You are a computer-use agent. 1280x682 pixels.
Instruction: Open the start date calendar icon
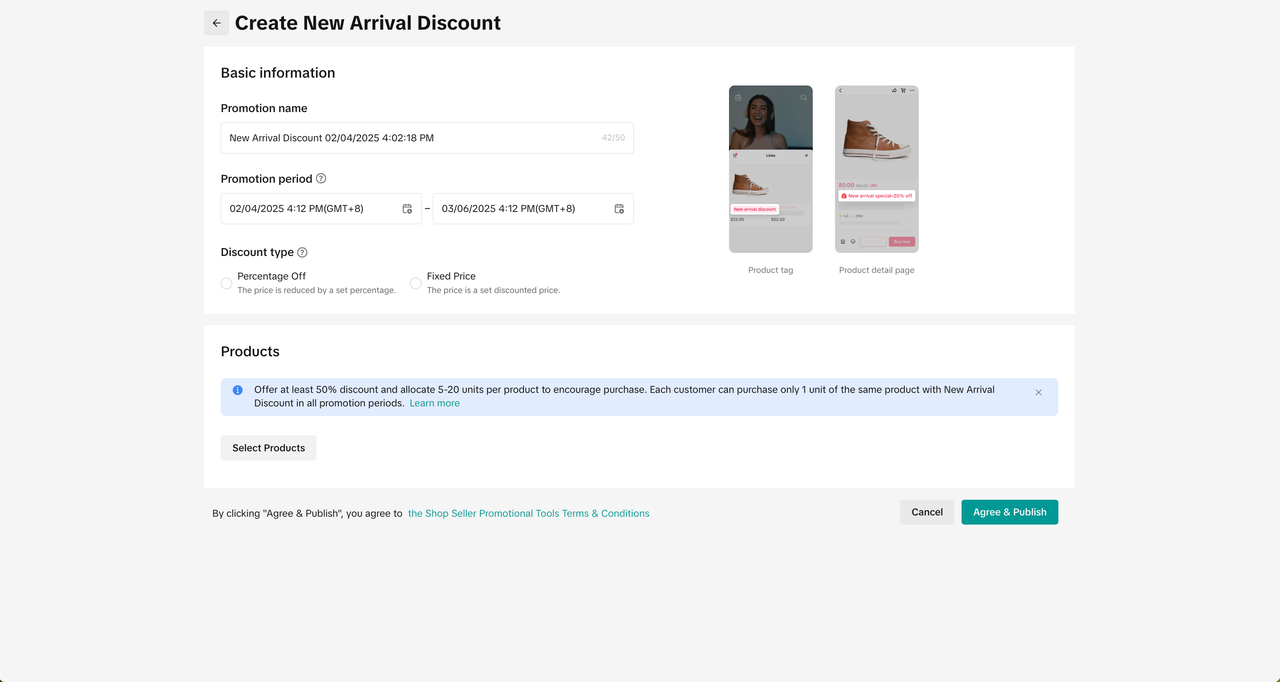point(407,208)
